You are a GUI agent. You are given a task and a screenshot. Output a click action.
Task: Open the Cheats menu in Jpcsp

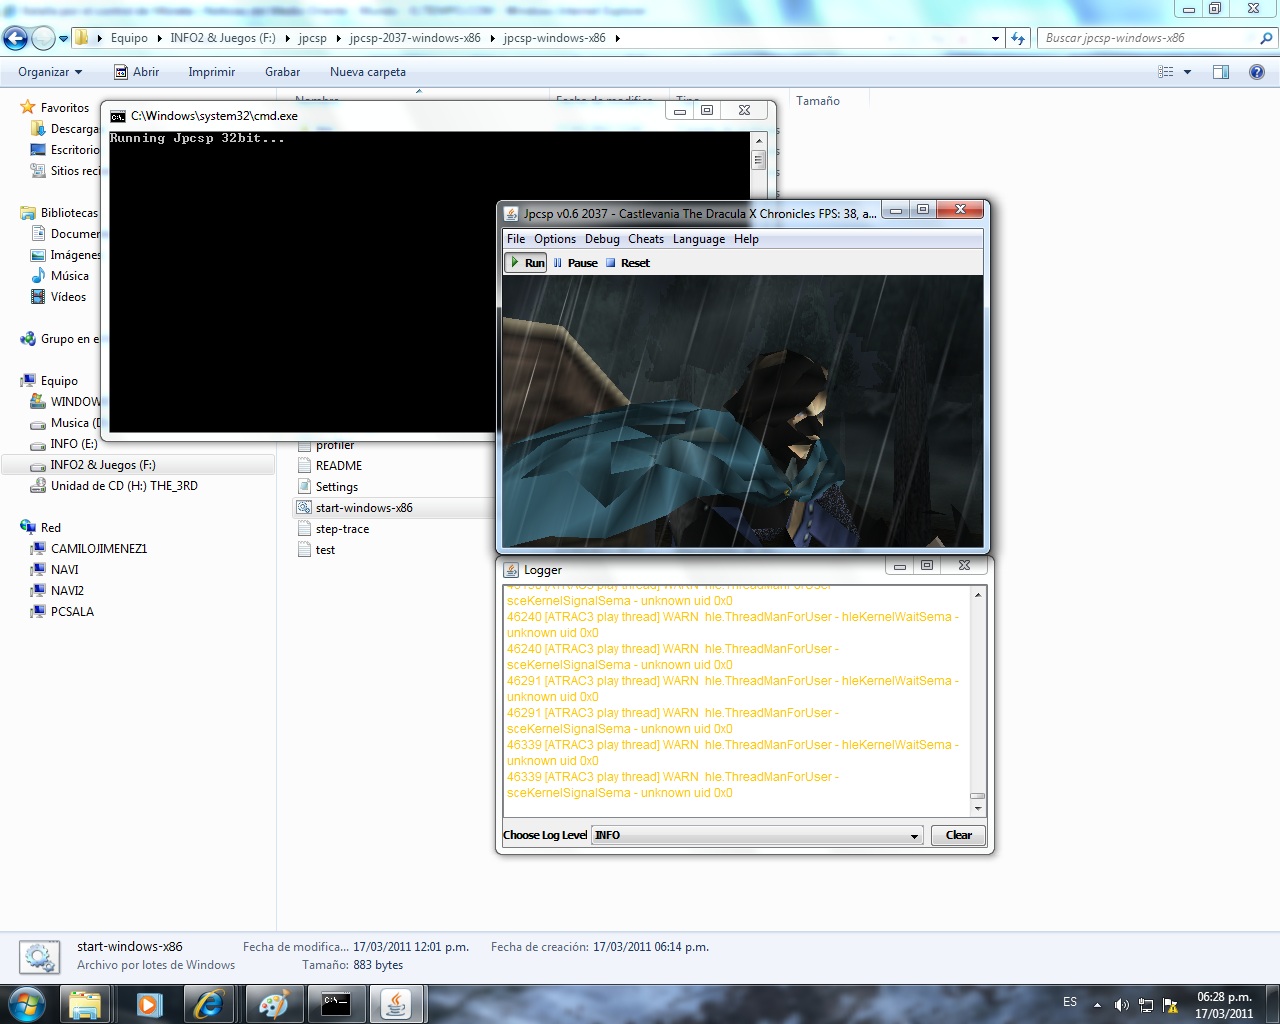click(646, 239)
